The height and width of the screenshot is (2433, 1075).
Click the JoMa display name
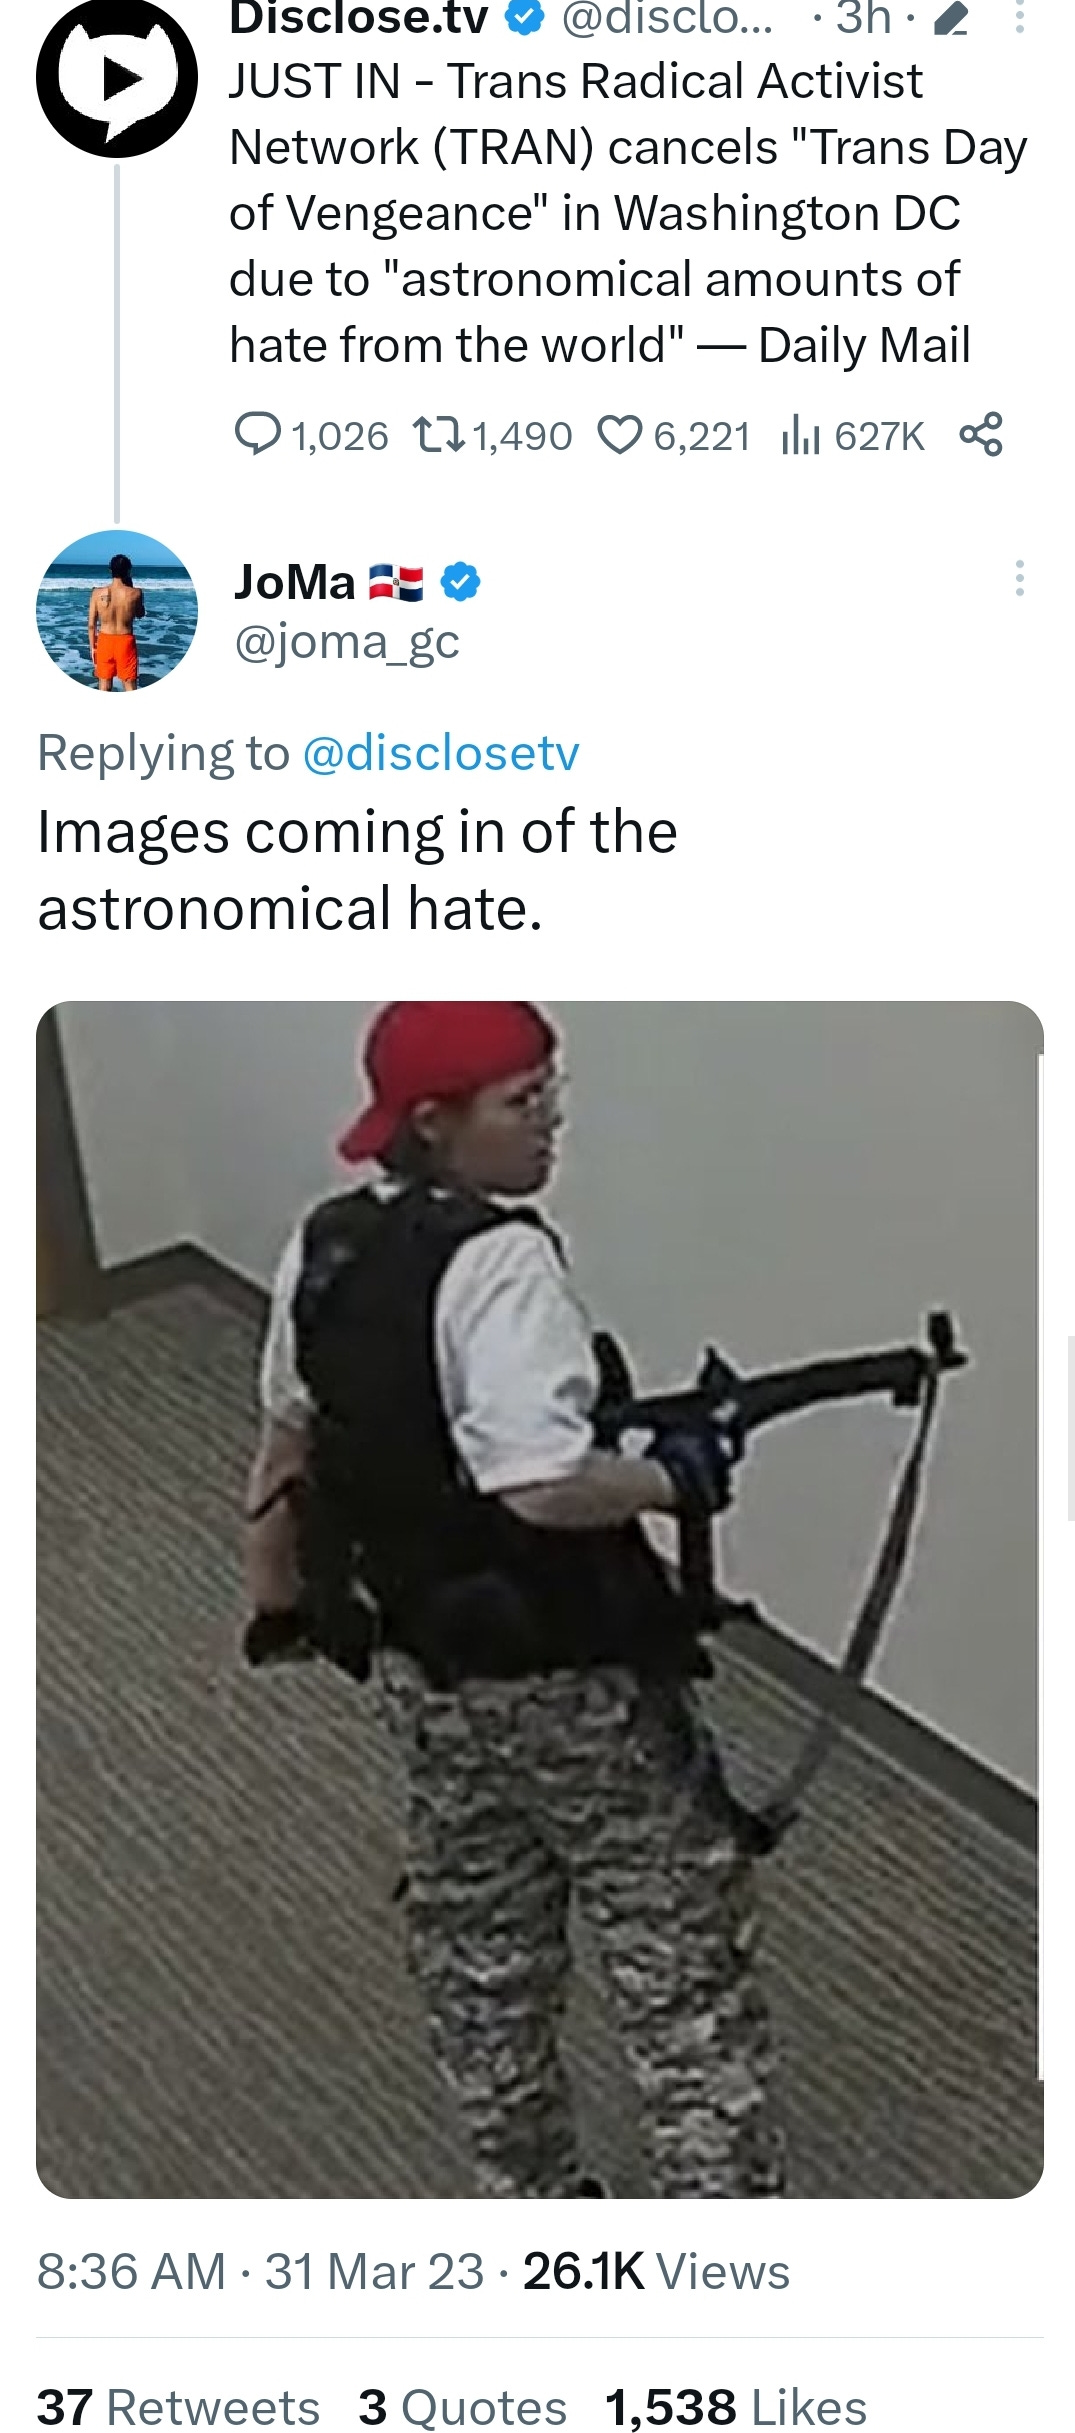click(x=295, y=582)
